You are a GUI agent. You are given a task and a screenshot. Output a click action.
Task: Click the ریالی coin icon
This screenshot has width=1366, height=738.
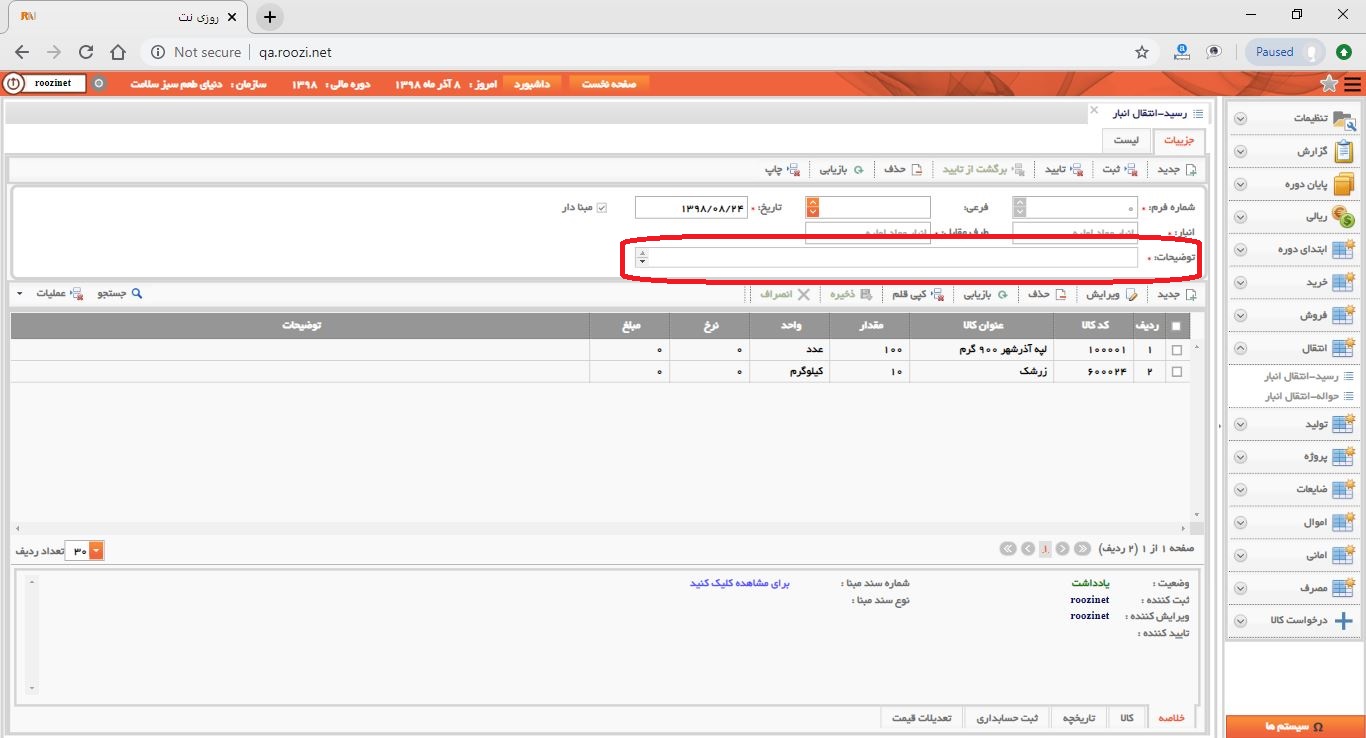tap(1344, 217)
